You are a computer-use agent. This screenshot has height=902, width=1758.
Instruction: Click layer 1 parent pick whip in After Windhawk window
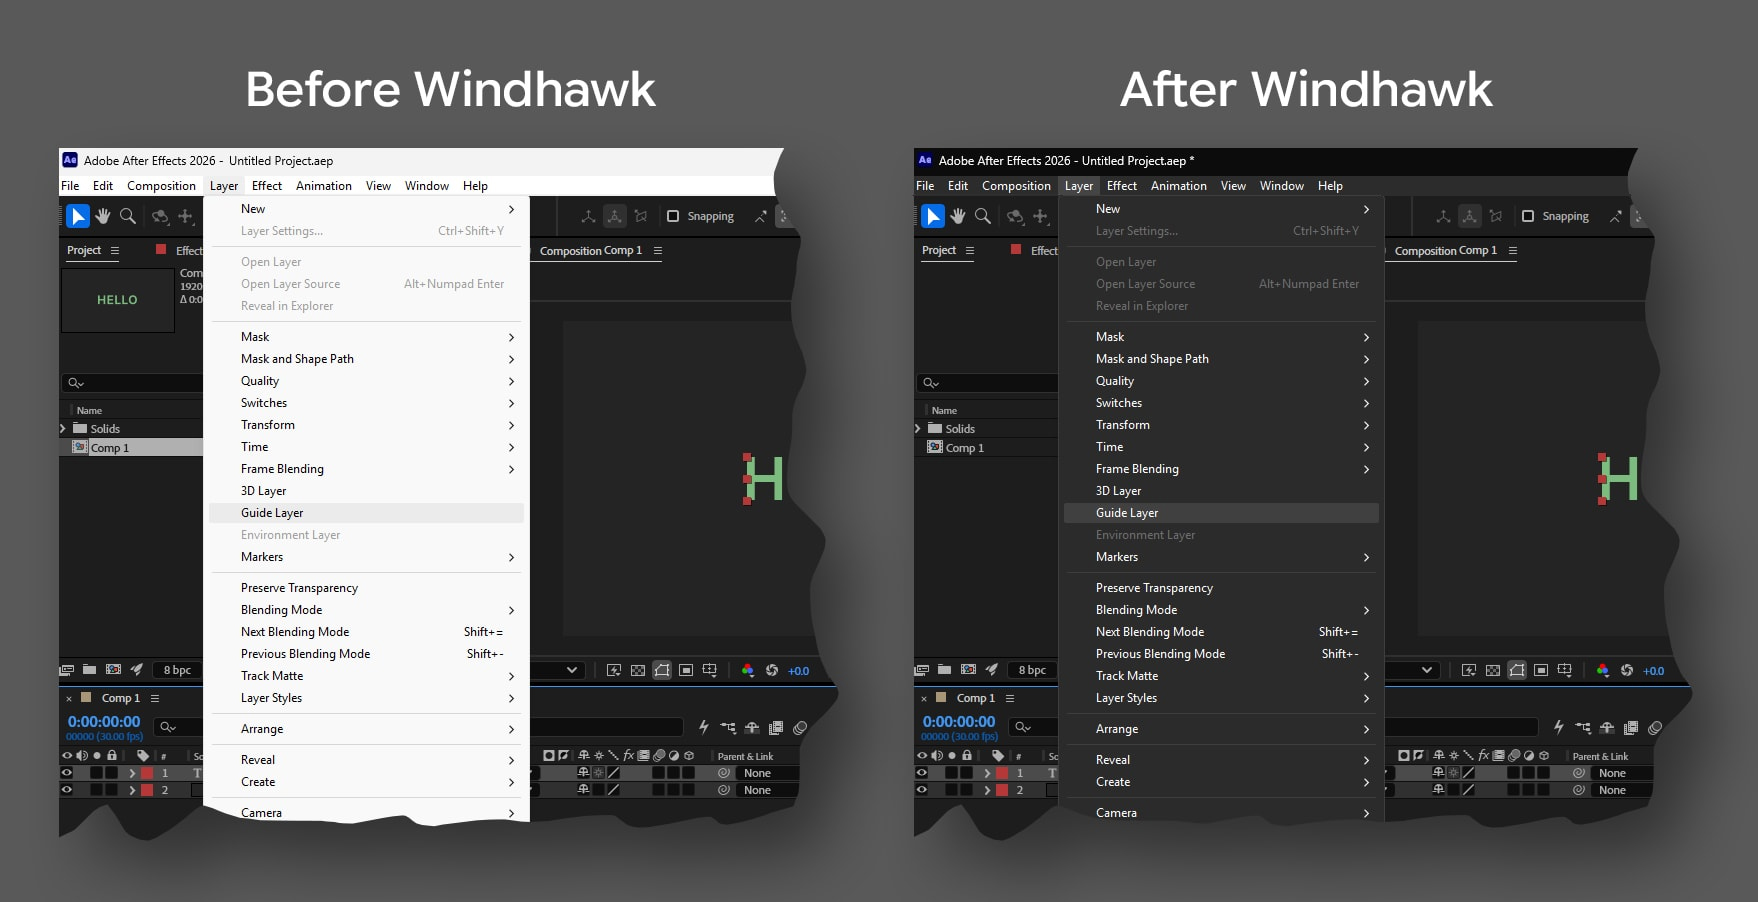click(x=1579, y=773)
